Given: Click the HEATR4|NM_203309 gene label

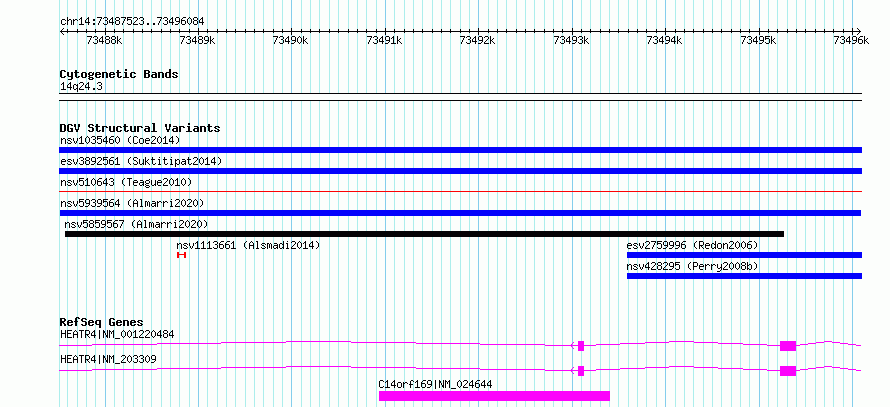Looking at the screenshot, I should (108, 359).
